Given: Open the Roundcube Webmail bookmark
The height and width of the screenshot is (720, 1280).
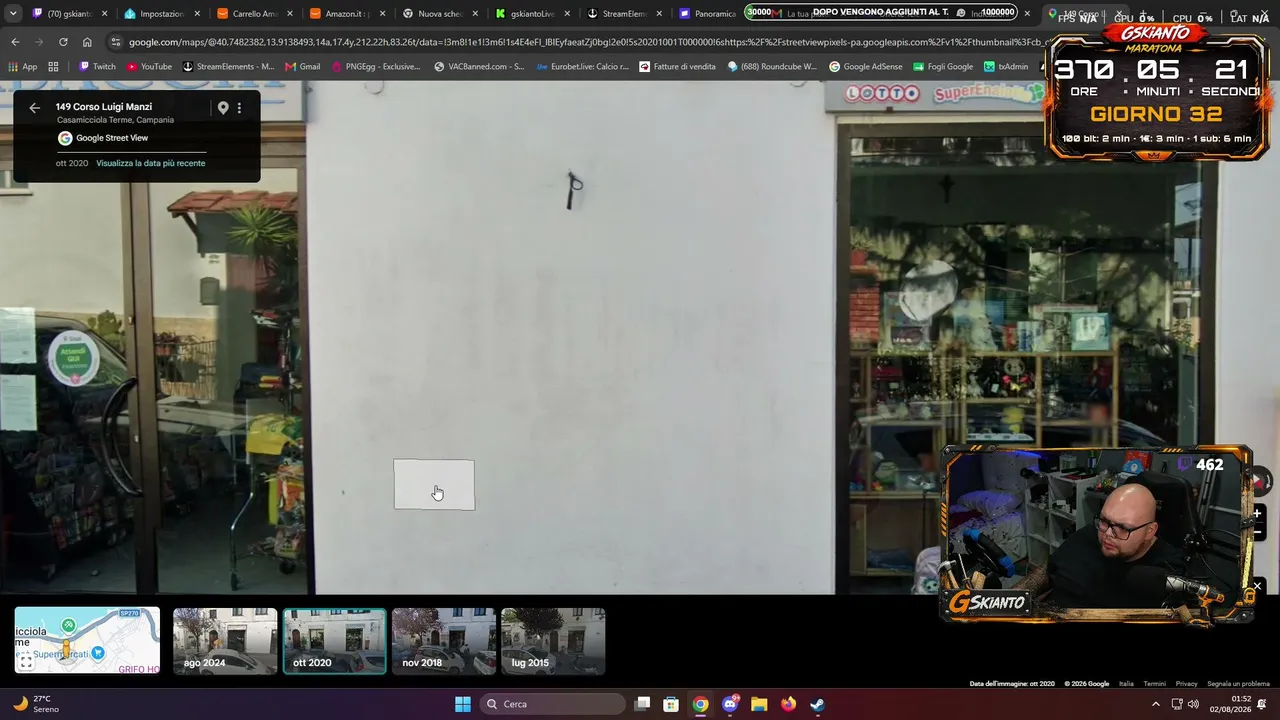Looking at the screenshot, I should (x=772, y=67).
